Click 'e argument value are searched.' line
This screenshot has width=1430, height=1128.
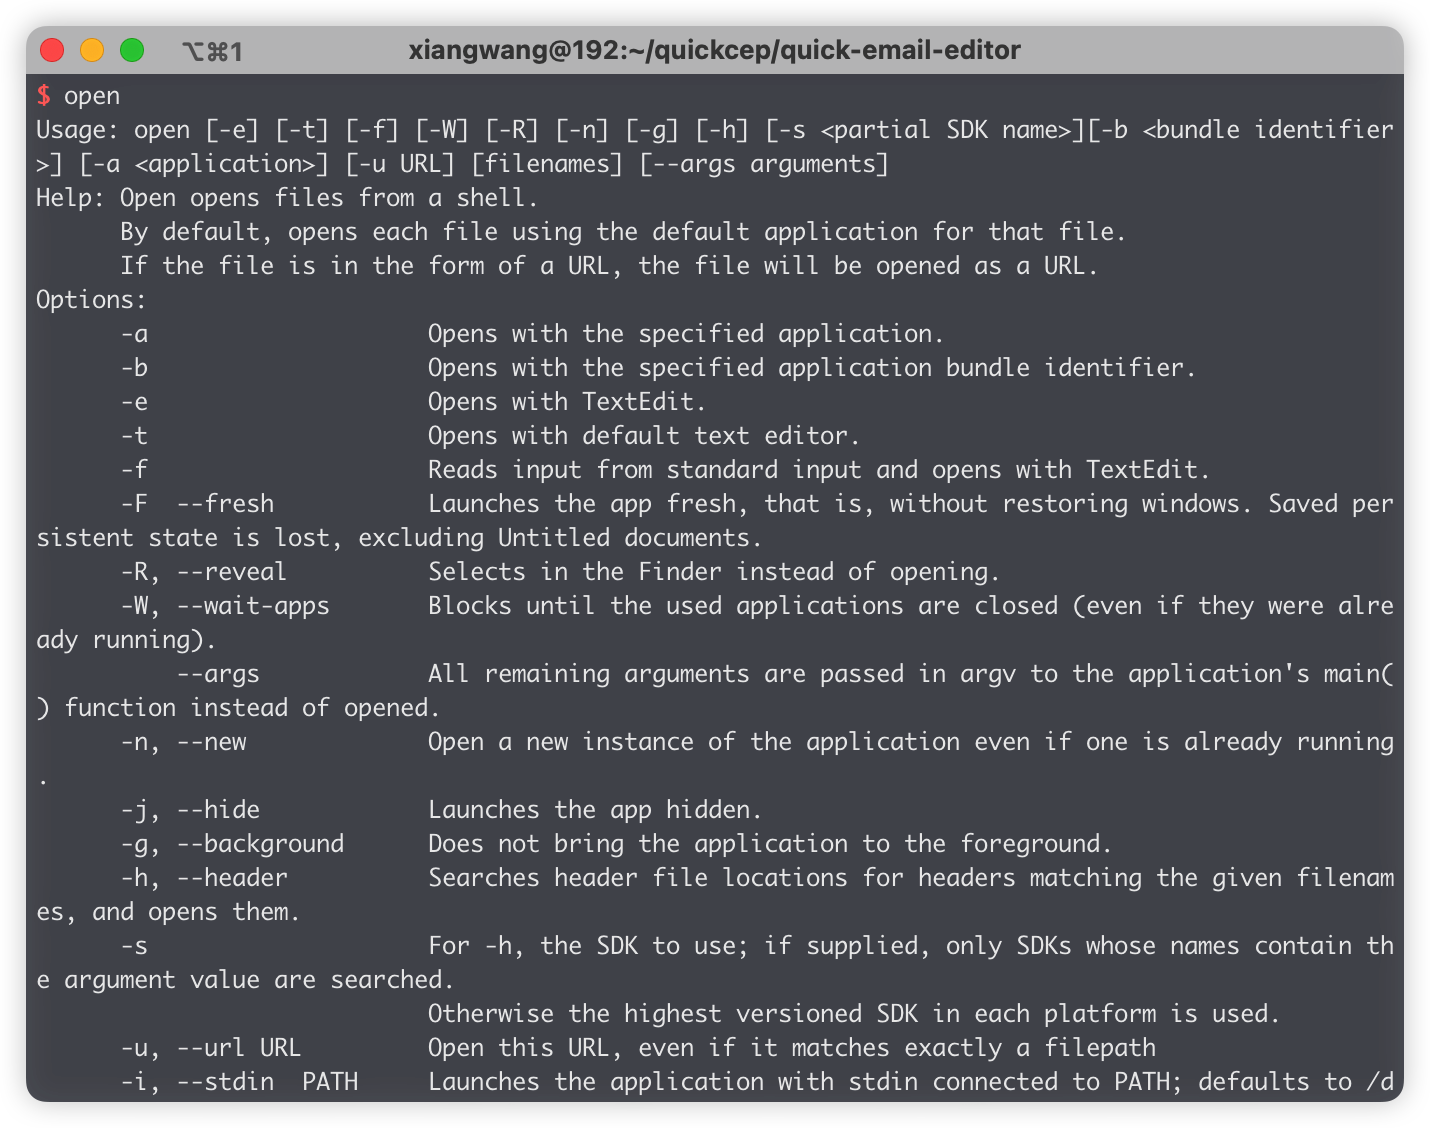pos(245,980)
